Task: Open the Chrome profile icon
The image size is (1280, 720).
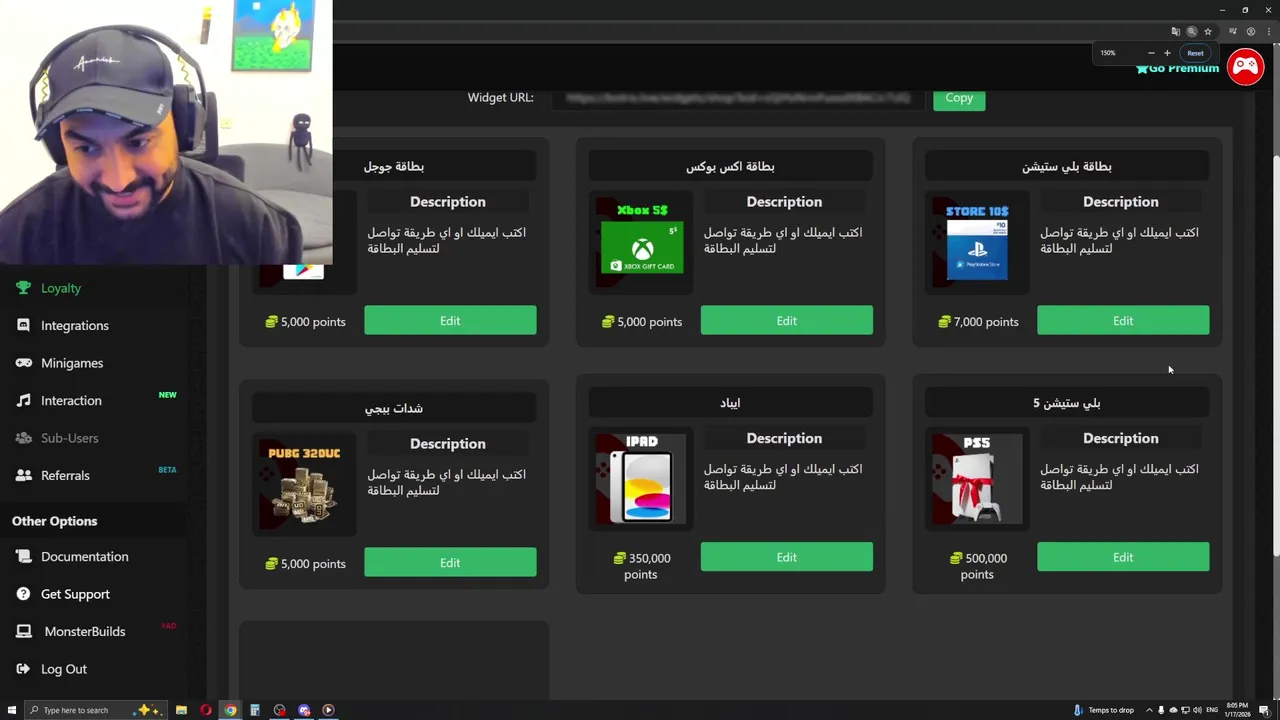Action: pyautogui.click(x=1250, y=32)
